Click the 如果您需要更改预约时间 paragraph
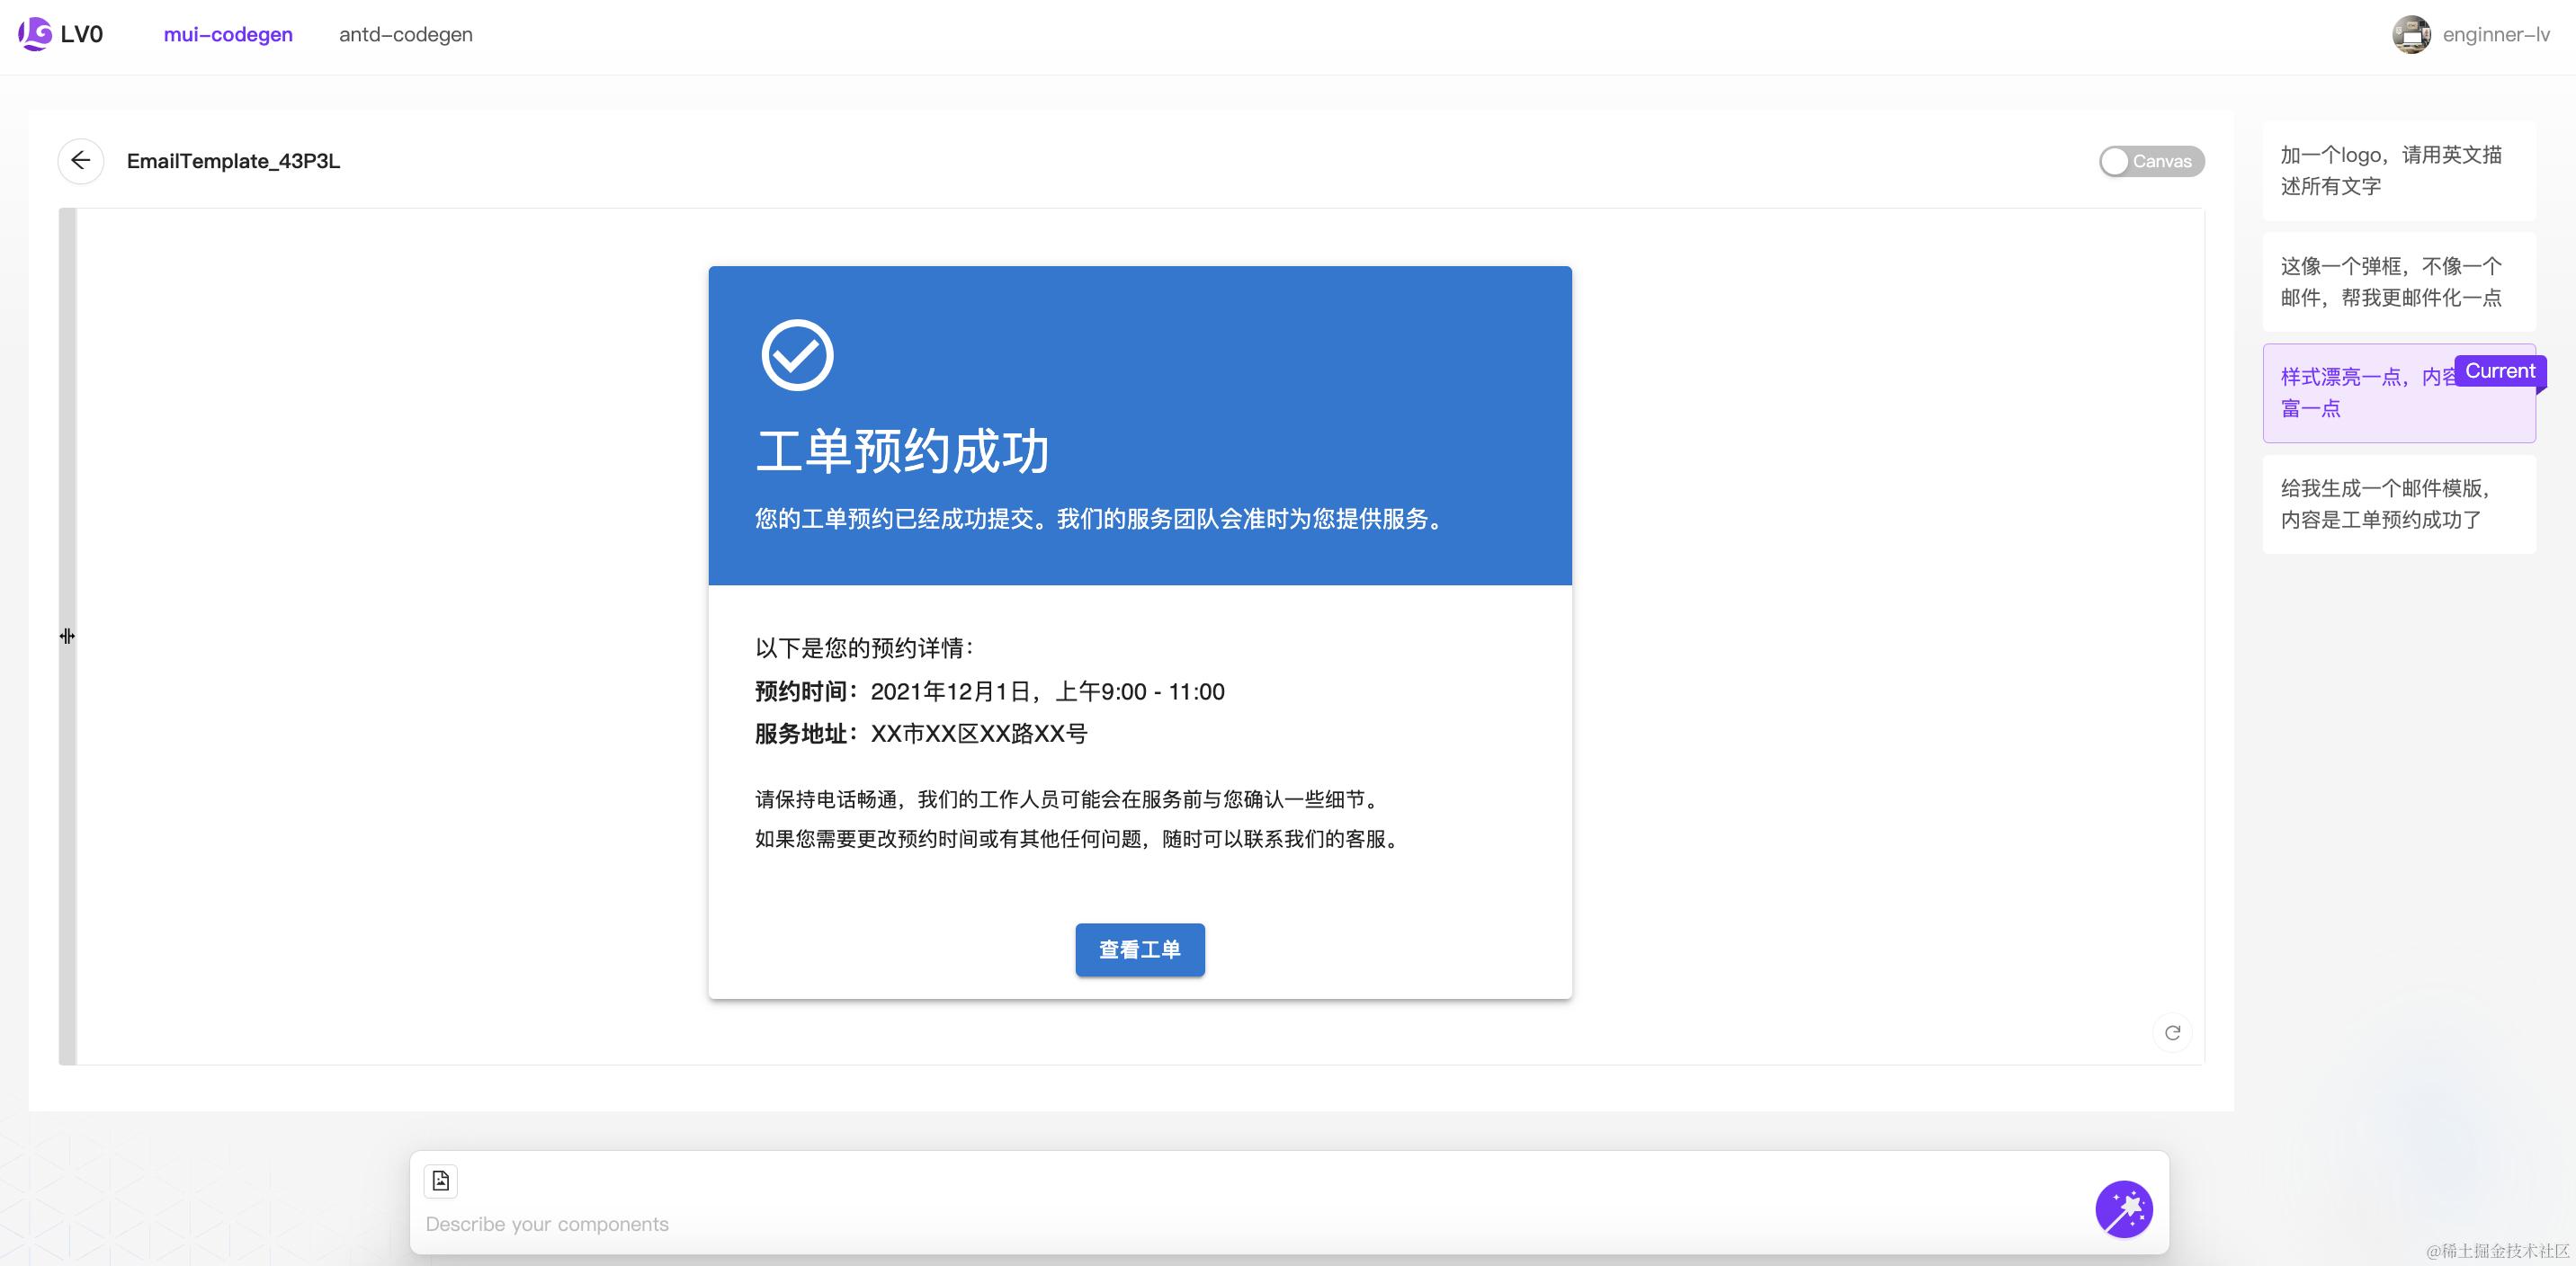The image size is (2576, 1266). click(1080, 839)
